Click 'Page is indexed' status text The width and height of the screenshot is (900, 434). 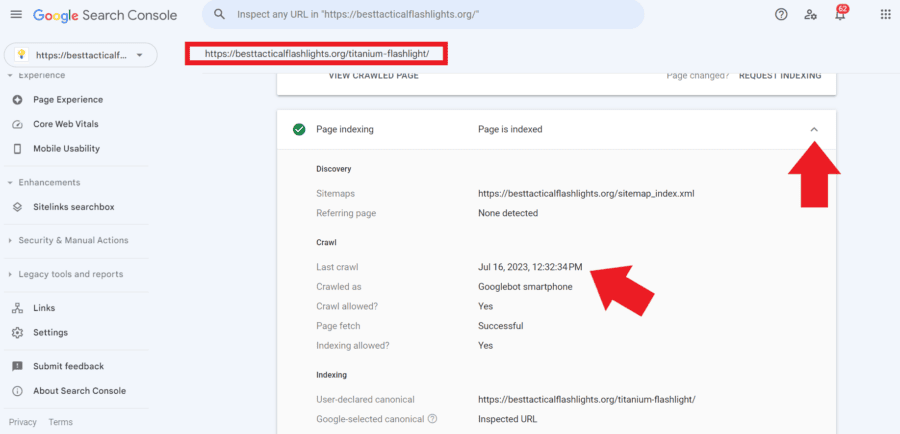[x=510, y=130]
